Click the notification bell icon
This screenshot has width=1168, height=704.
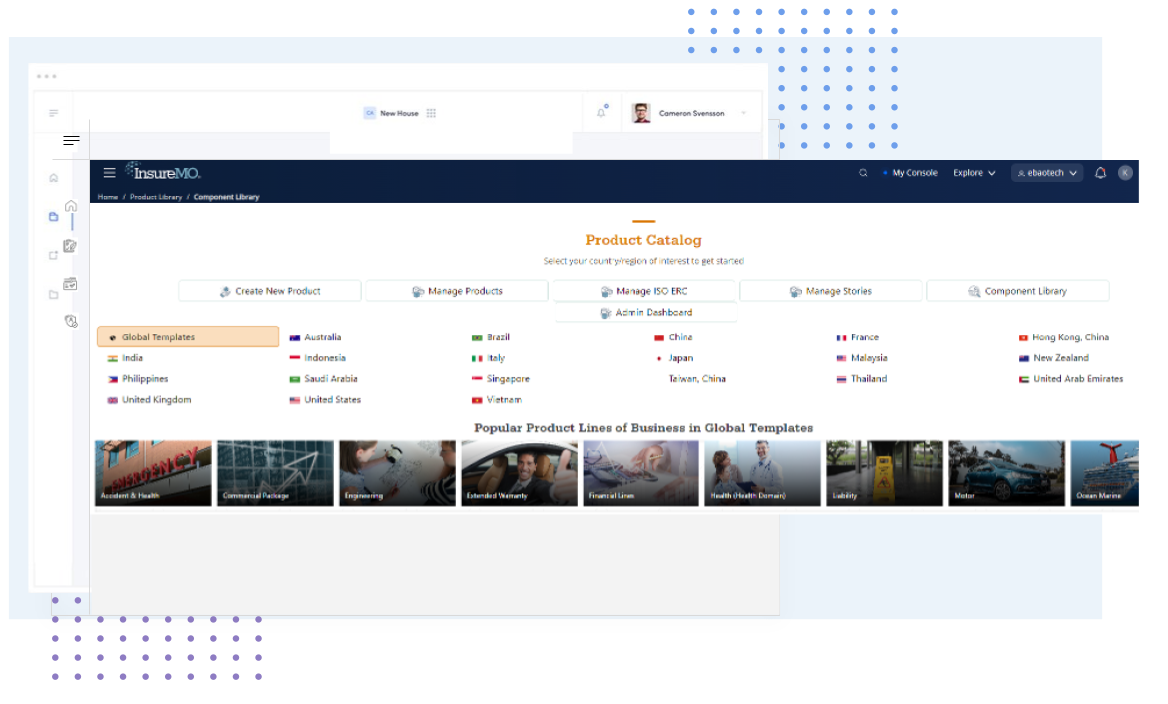coord(1100,172)
